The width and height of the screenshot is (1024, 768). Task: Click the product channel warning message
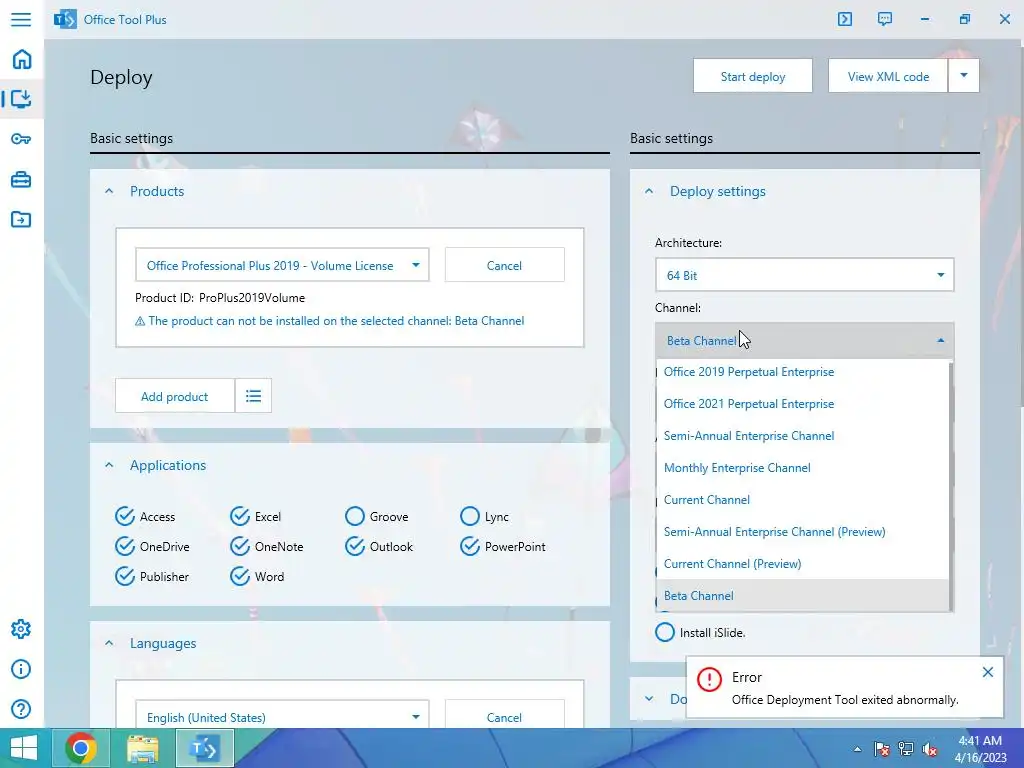pos(330,321)
